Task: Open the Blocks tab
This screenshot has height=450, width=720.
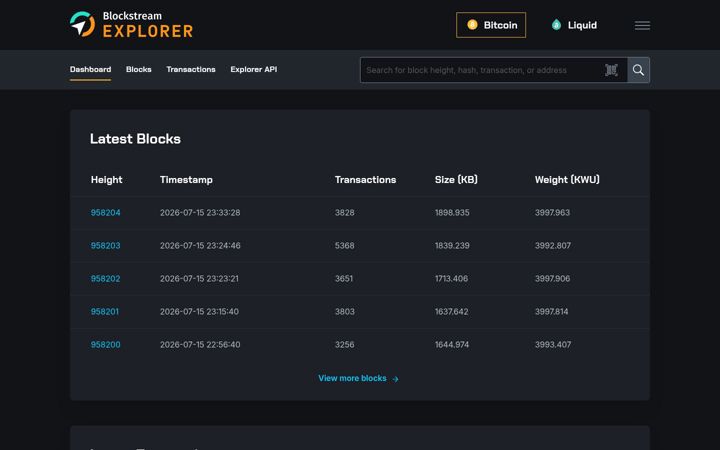Action: [139, 69]
